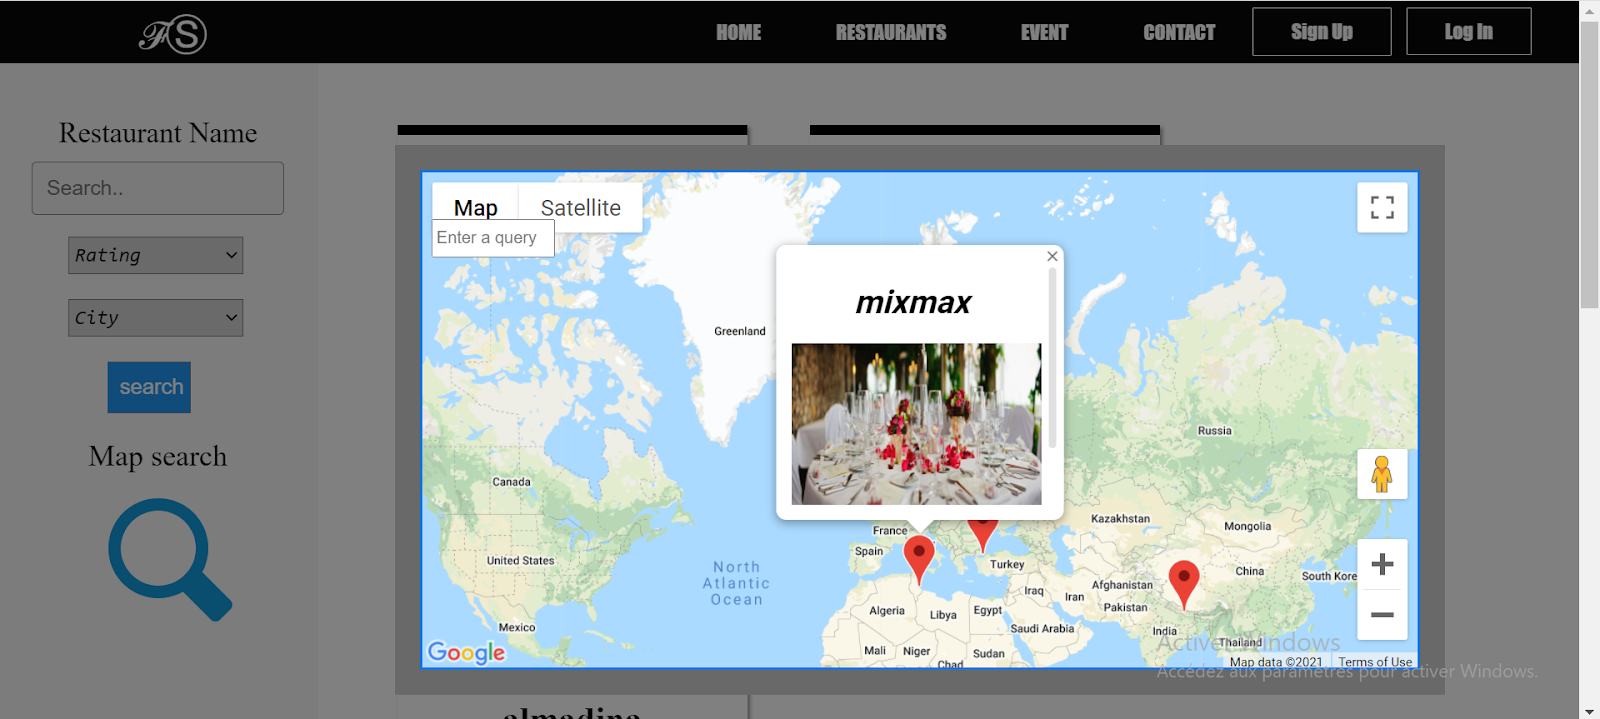Click the scrollbar up arrow
The height and width of the screenshot is (719, 1600).
(1589, 10)
